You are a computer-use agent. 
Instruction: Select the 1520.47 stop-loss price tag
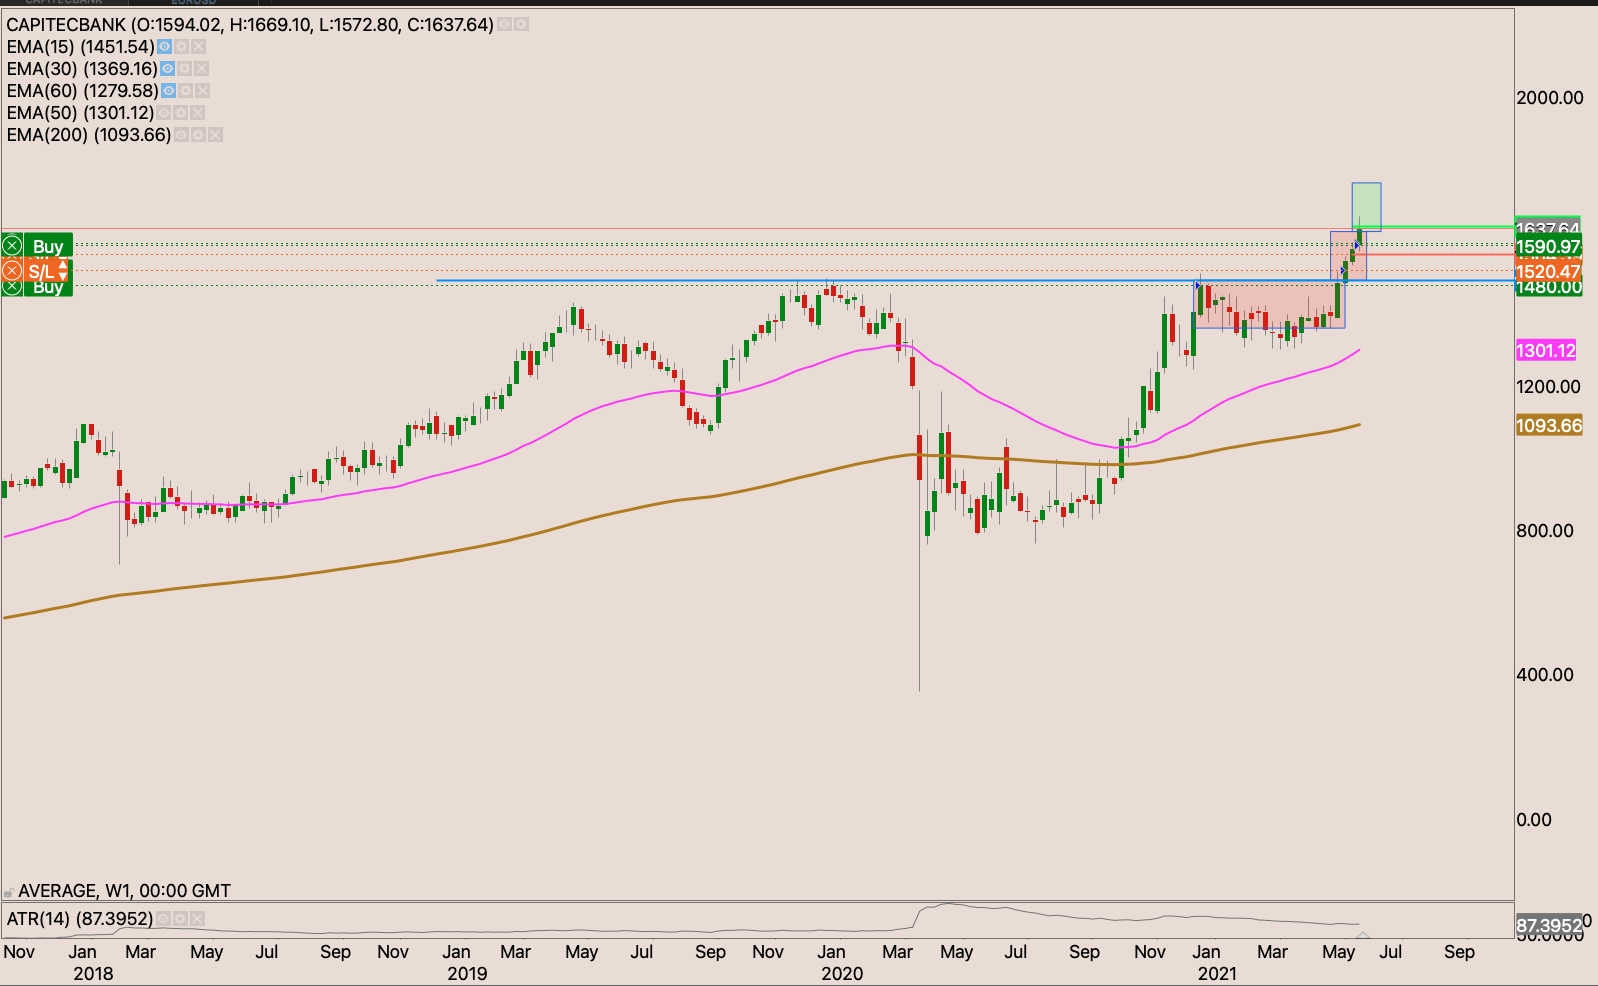1548,271
